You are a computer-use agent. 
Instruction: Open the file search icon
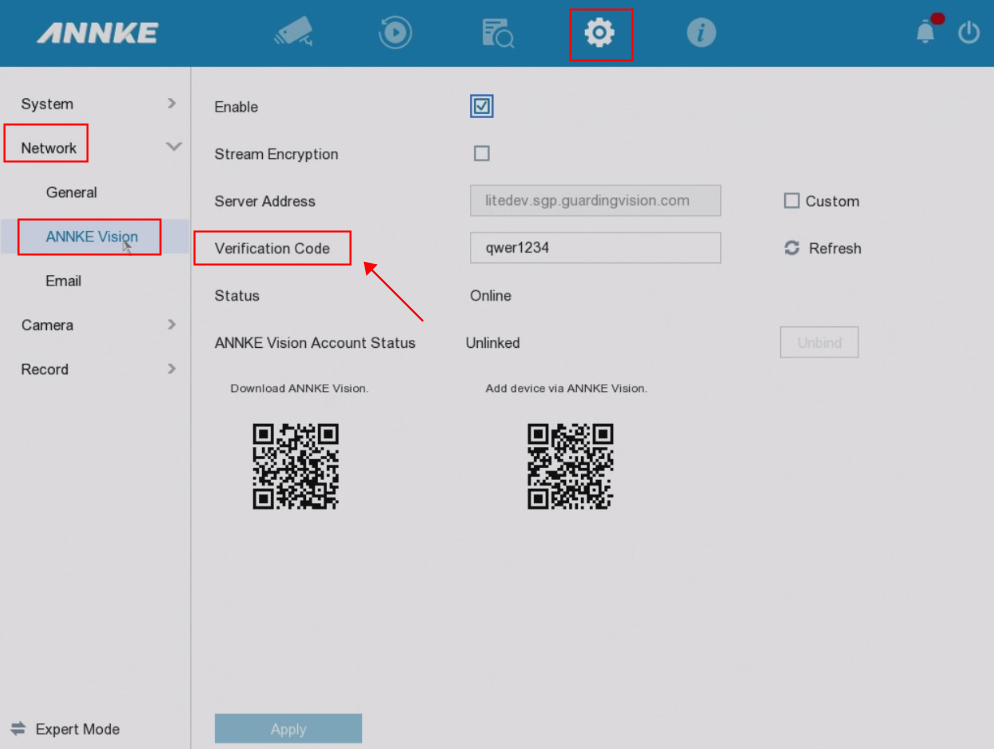coord(497,33)
